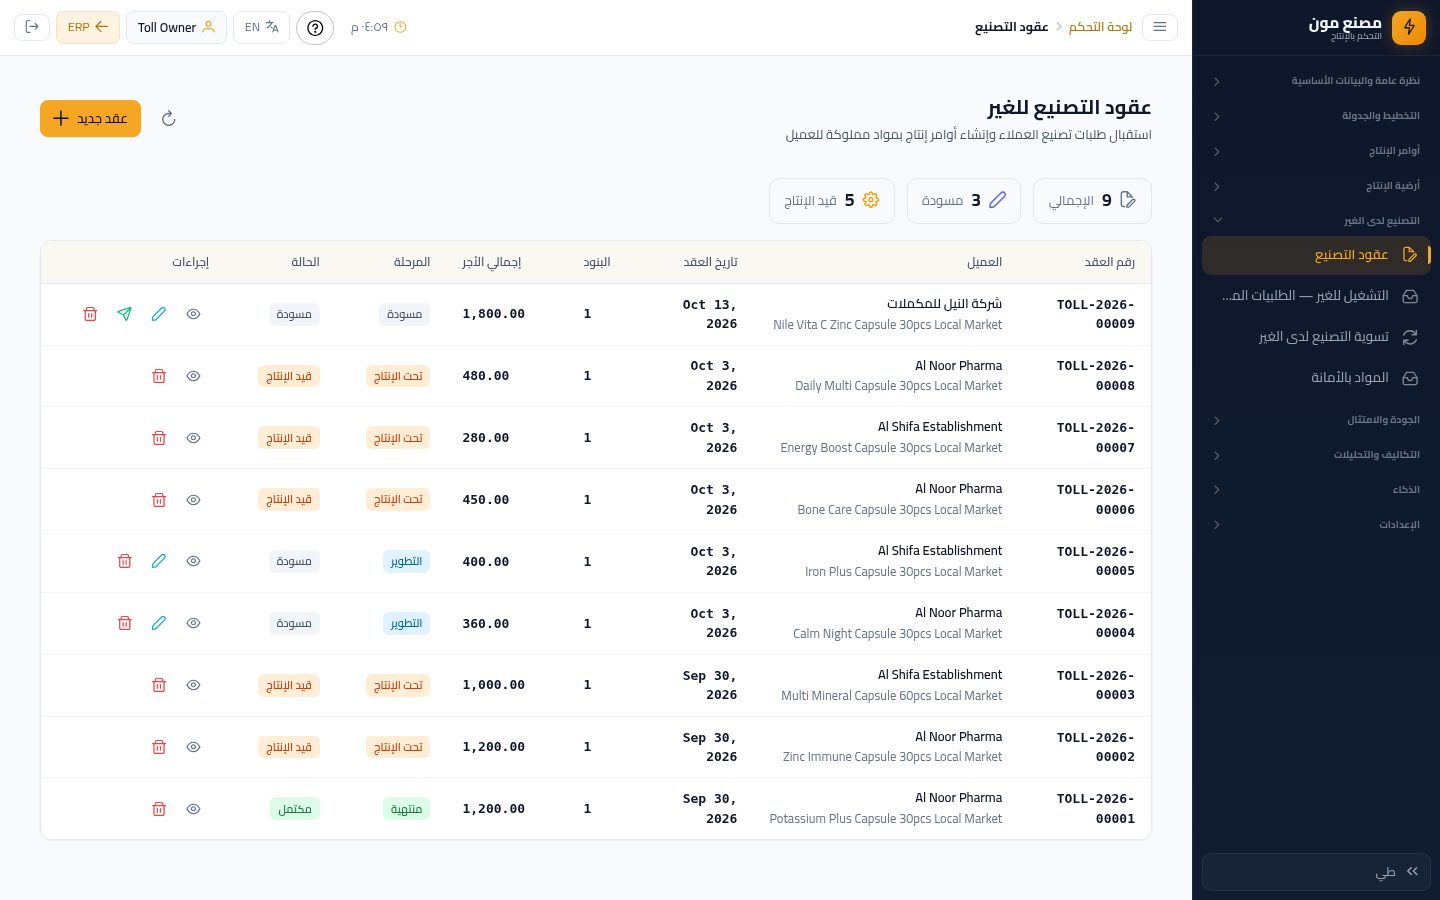Open the help question mark icon
The width and height of the screenshot is (1440, 900).
tap(315, 27)
